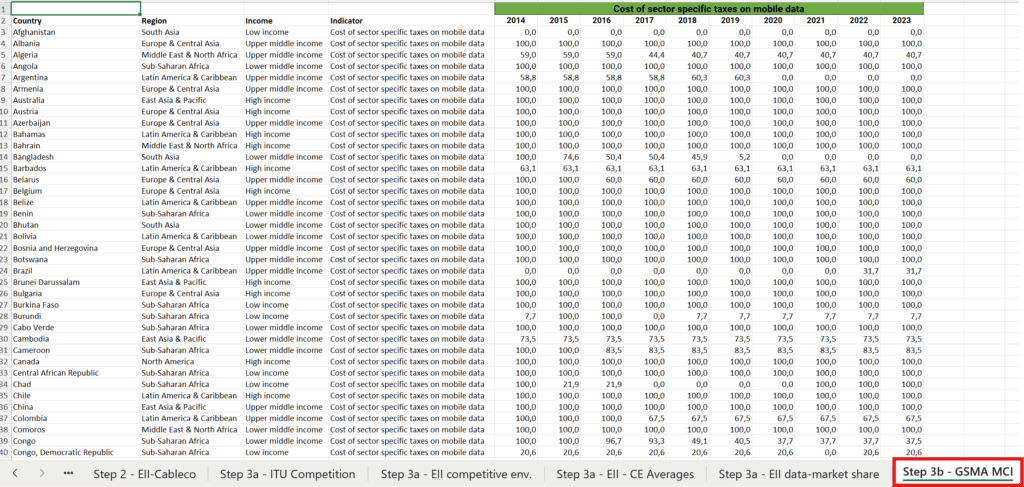Select row 14 header number
This screenshot has width=1024, height=487.
[5, 157]
